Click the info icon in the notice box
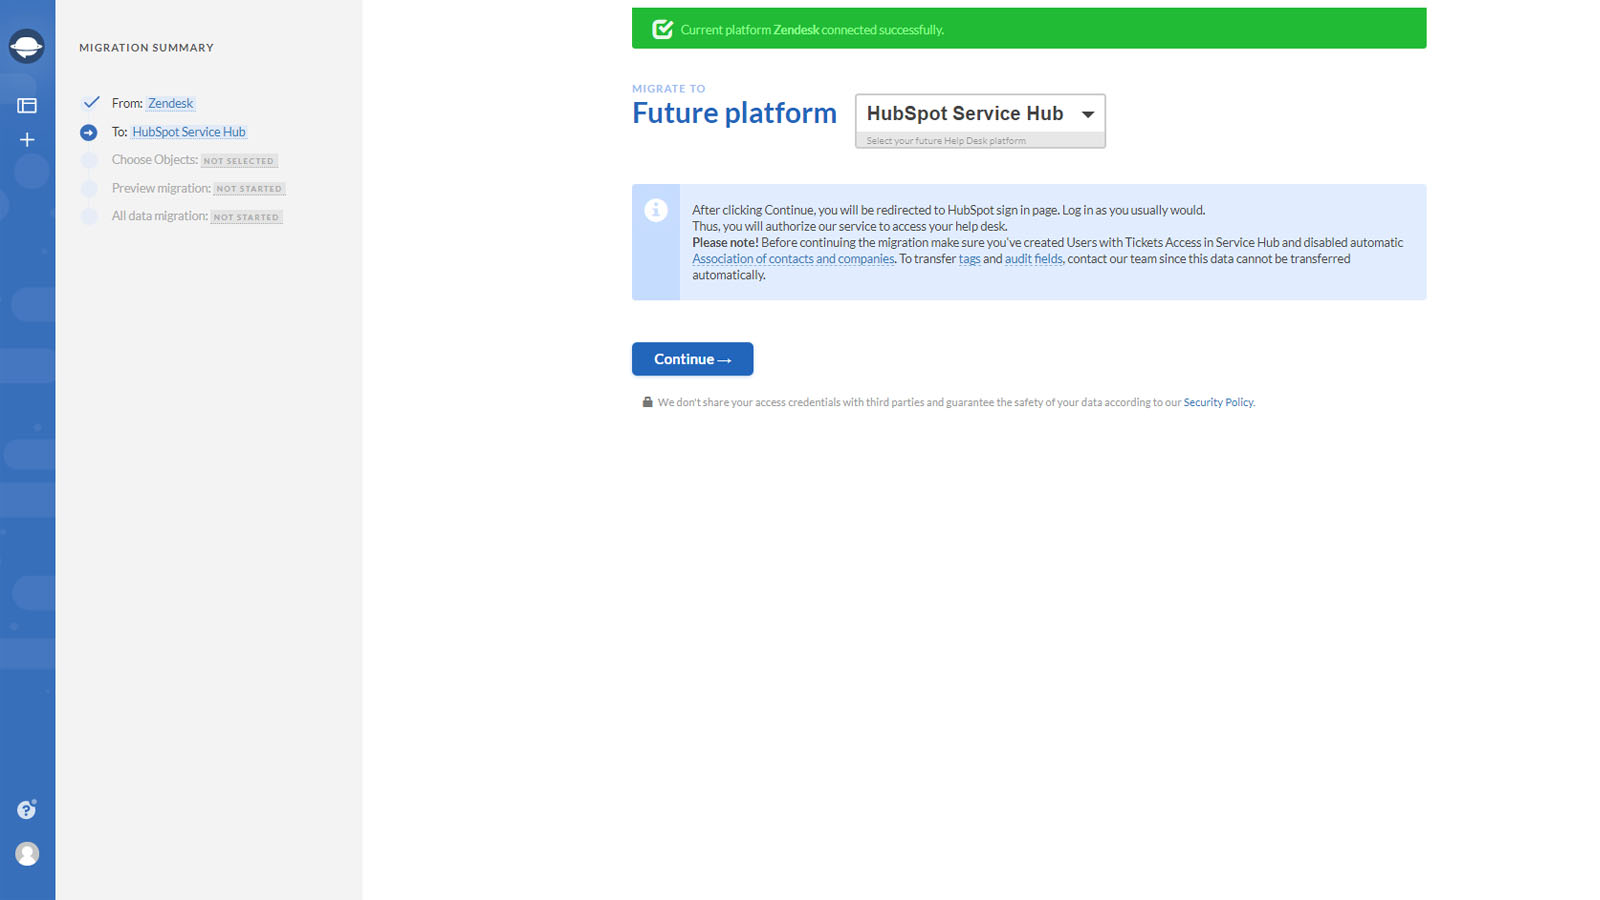Viewport: 1600px width, 900px height. click(x=656, y=210)
